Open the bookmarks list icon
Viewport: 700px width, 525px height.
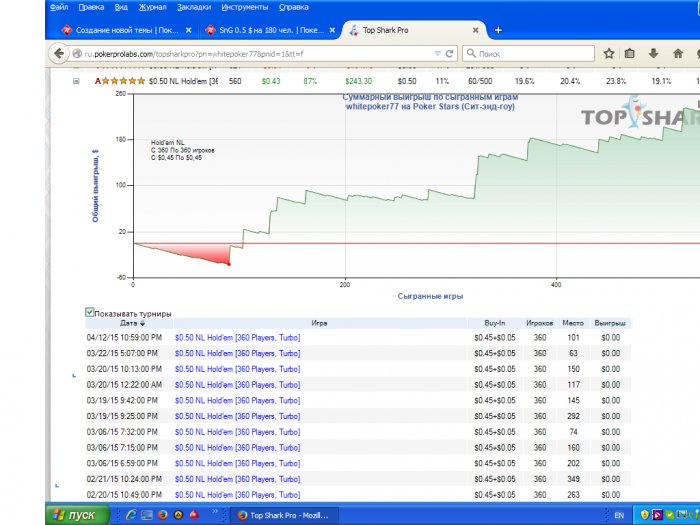[630, 53]
